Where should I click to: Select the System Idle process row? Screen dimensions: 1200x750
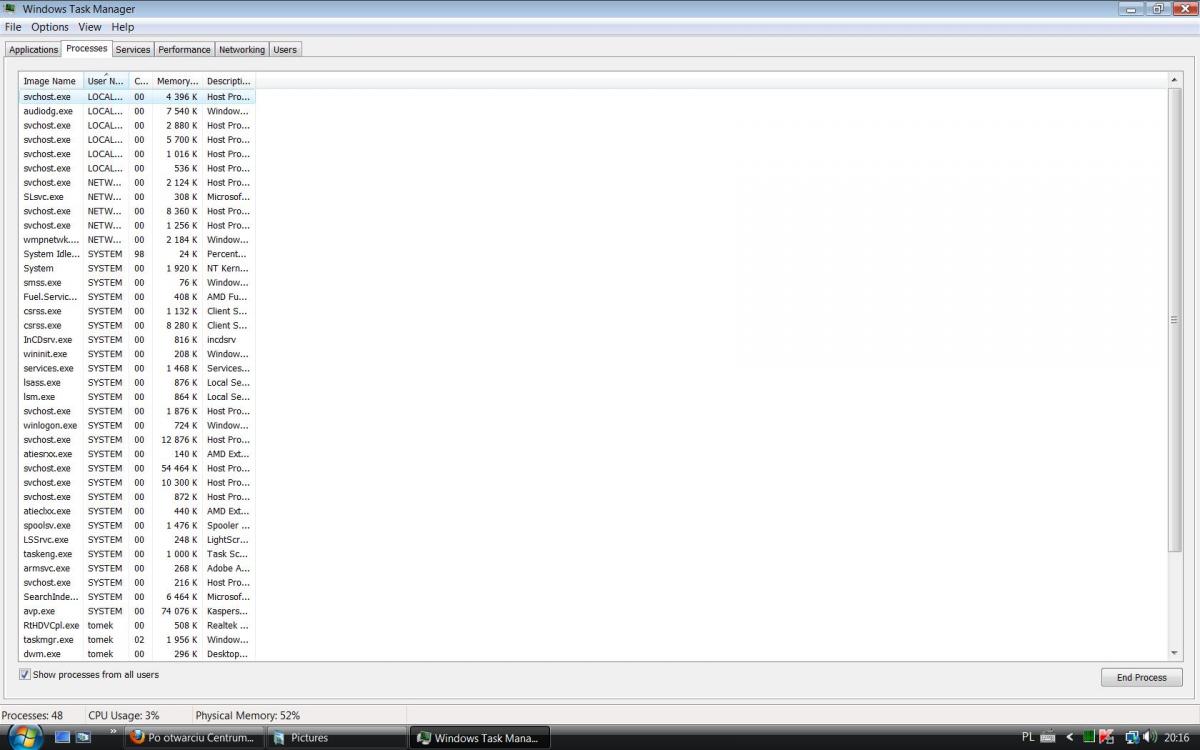pyautogui.click(x=137, y=254)
